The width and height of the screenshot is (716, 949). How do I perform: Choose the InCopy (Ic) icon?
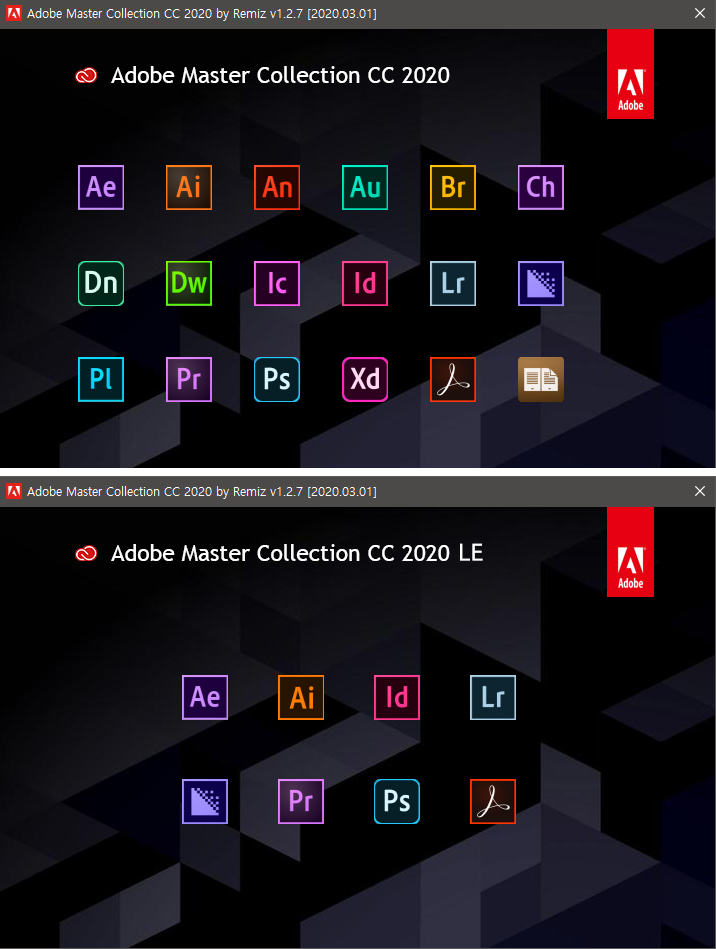(x=277, y=283)
